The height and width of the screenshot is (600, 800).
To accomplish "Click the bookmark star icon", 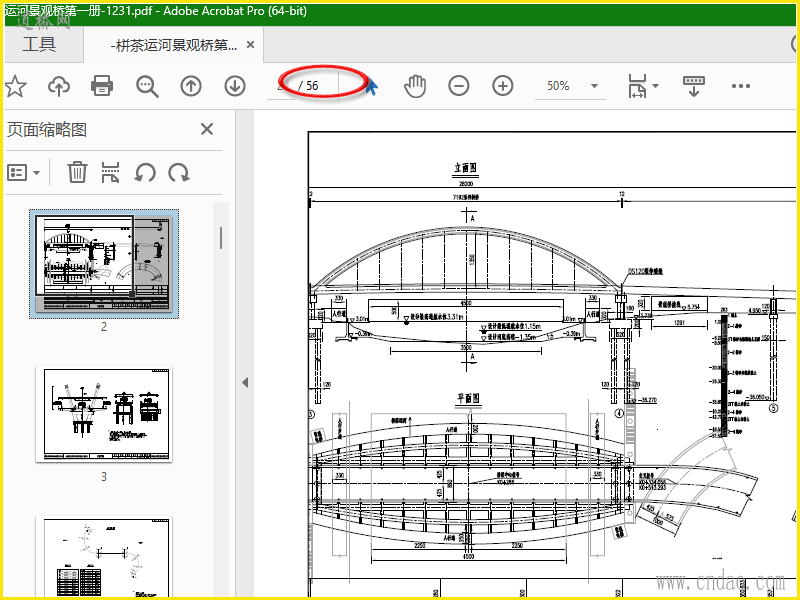I will 15,86.
